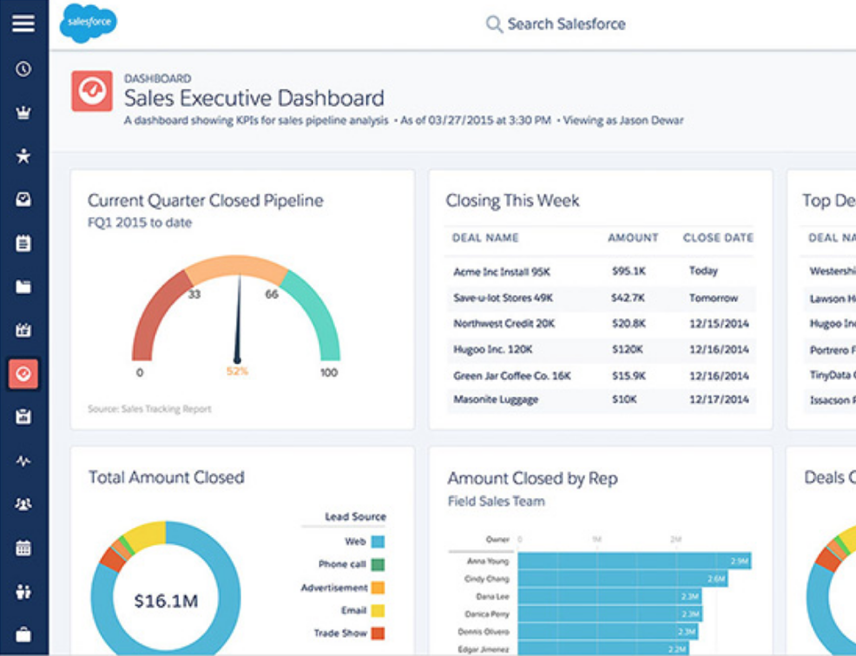Open the Green Jar Coffee Co. 16K deal

point(512,375)
